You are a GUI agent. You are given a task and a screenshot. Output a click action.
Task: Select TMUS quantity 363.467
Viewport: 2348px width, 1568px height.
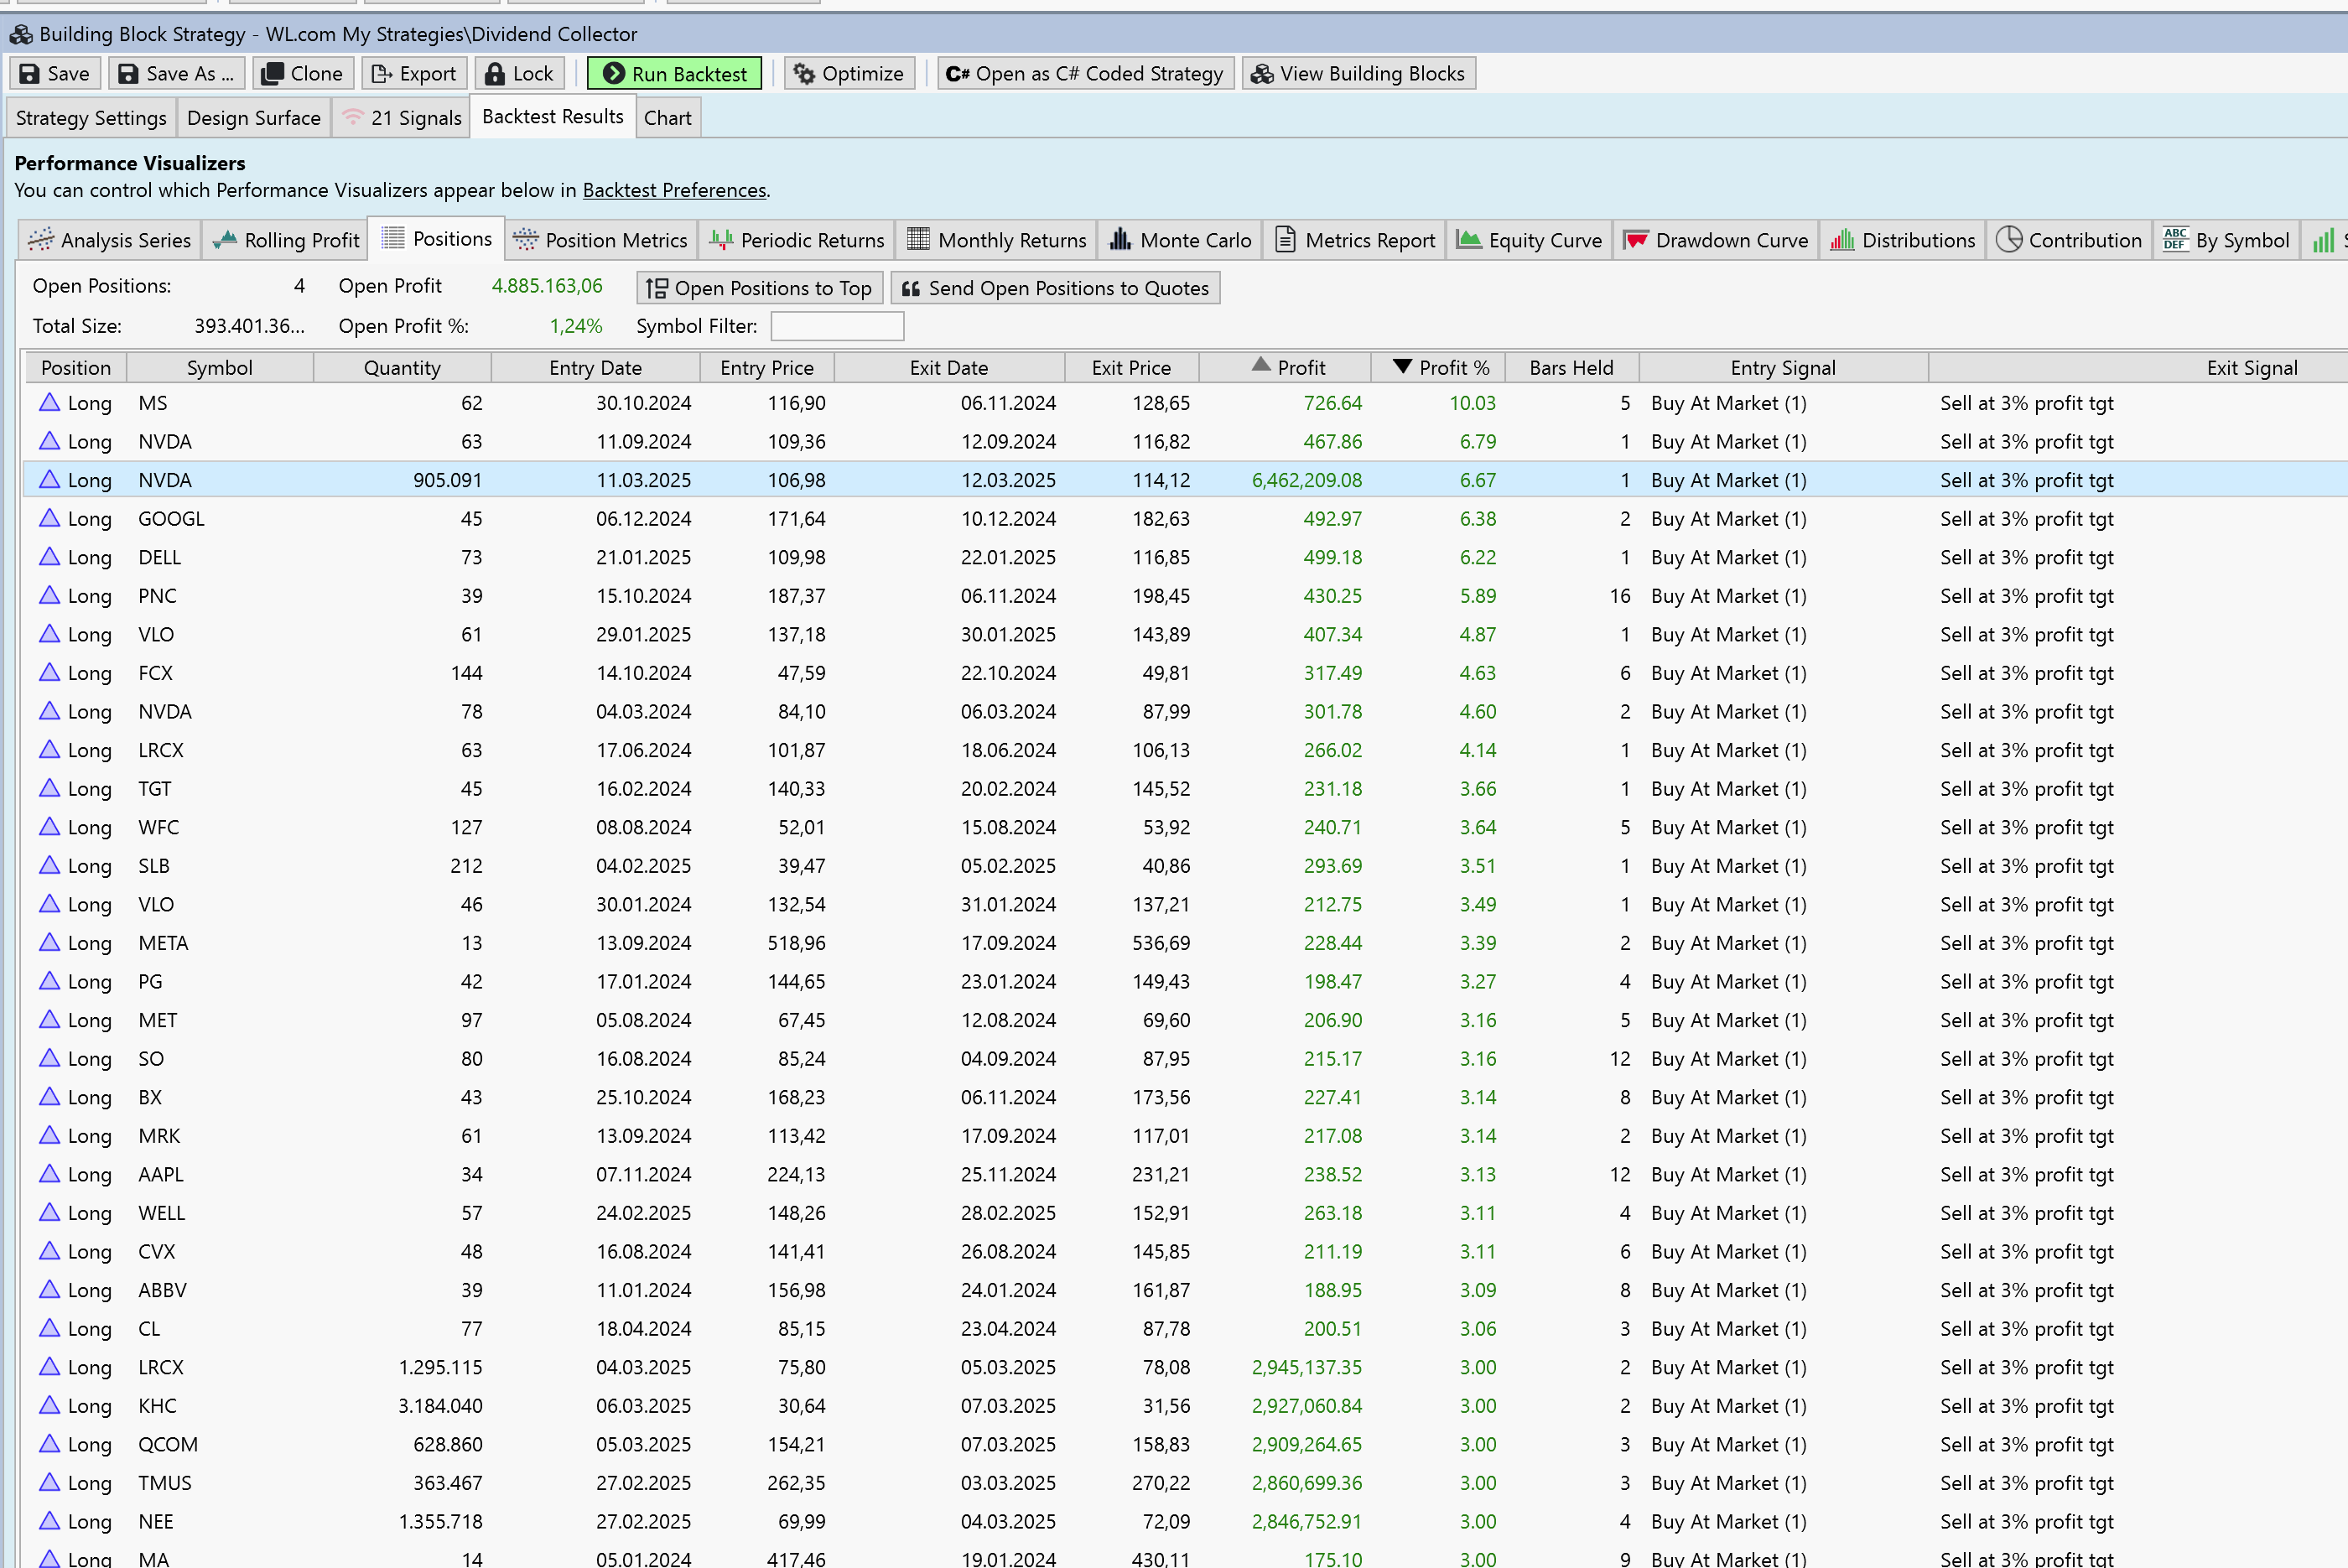pos(447,1483)
